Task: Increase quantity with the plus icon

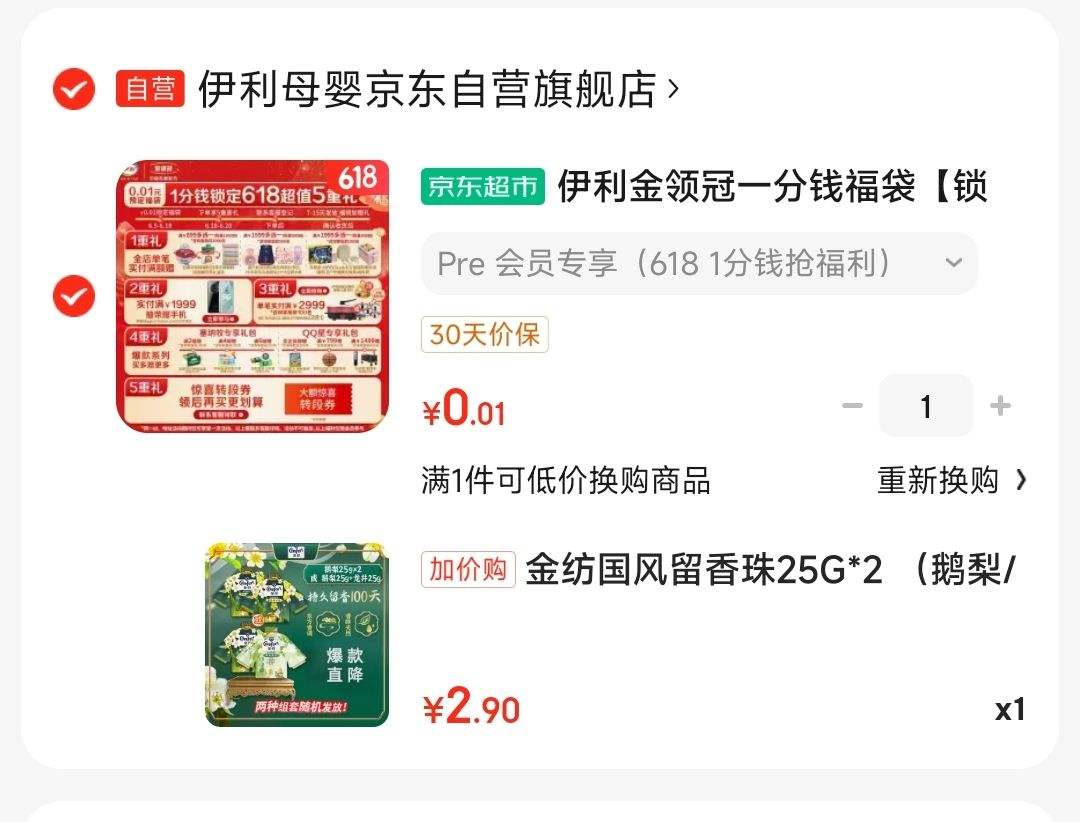Action: click(x=1000, y=406)
